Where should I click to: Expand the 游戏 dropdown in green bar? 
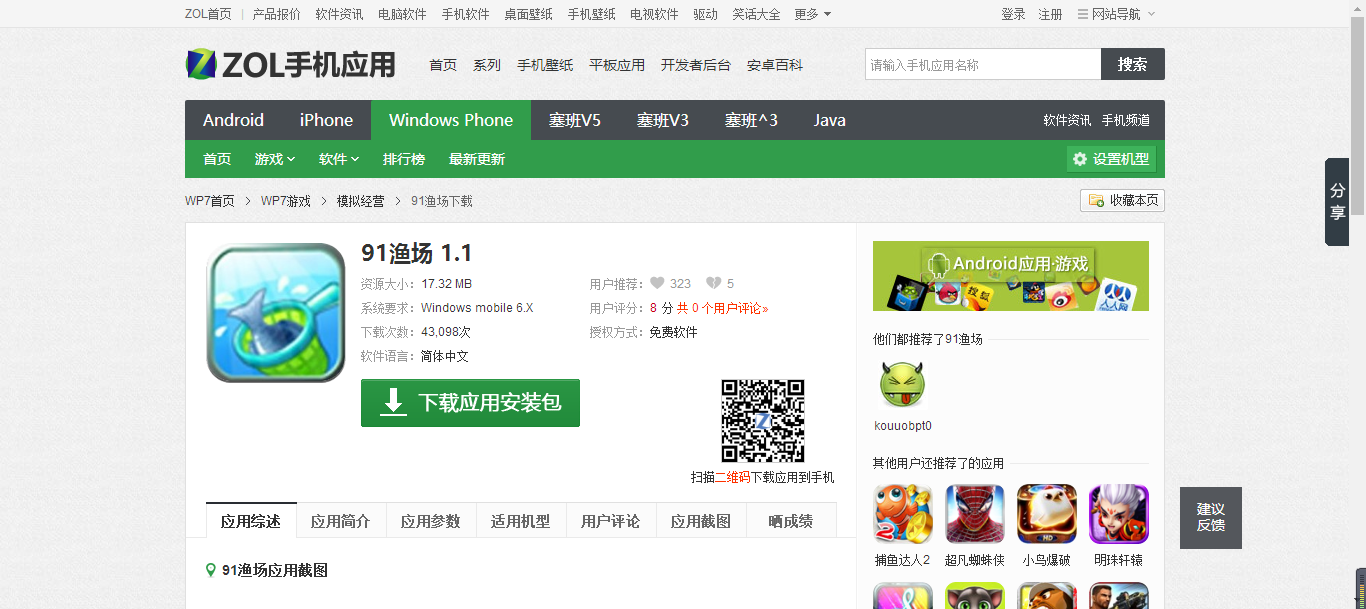point(275,159)
